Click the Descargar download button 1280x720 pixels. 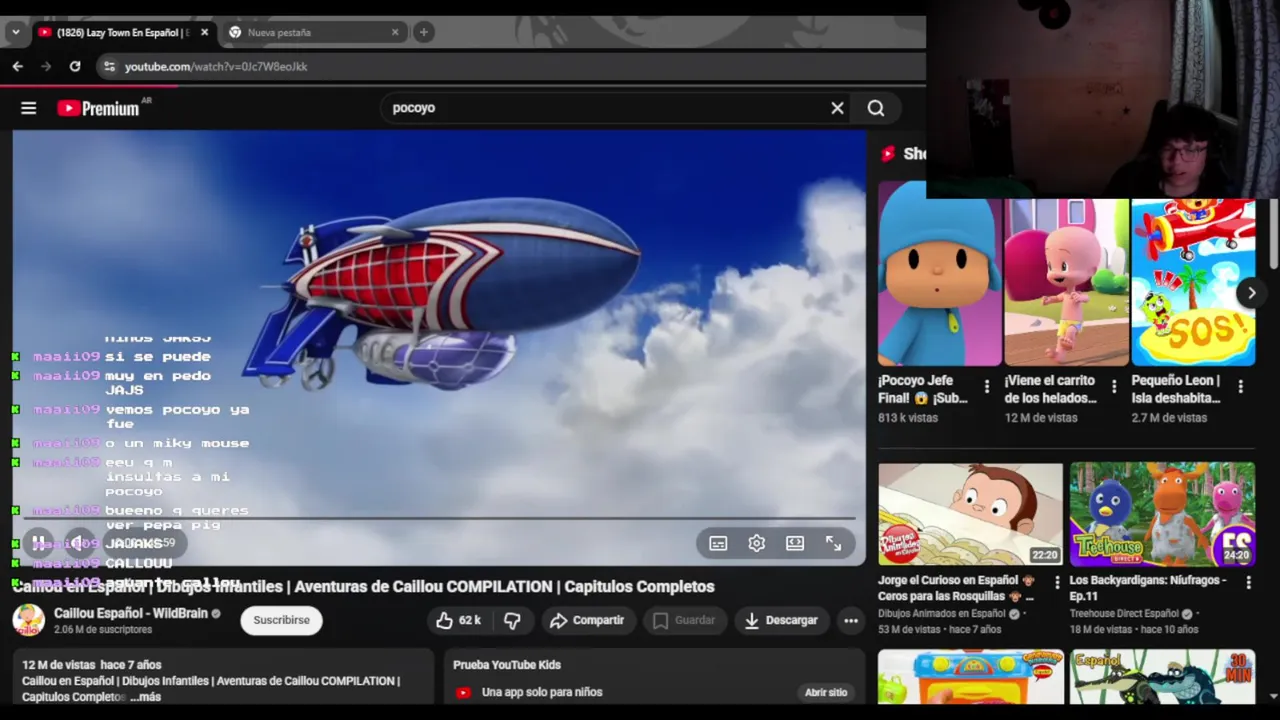click(x=782, y=620)
